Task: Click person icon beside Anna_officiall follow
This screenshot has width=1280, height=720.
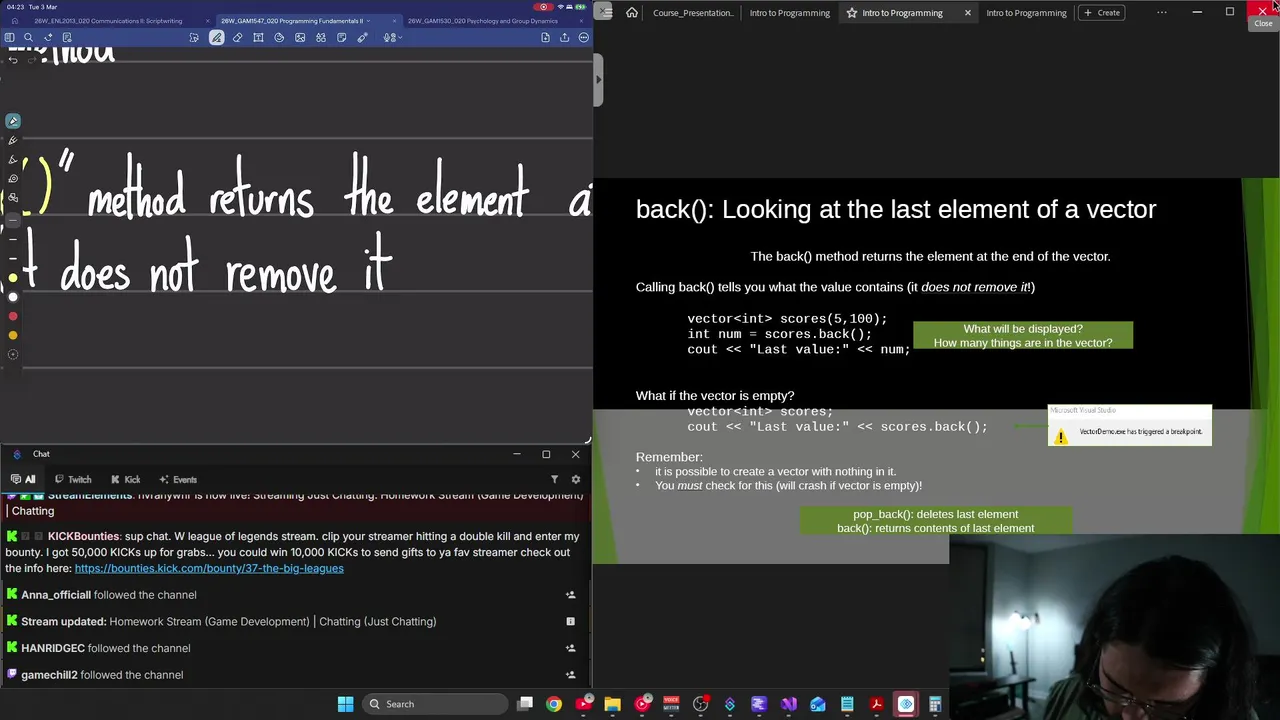Action: point(570,595)
